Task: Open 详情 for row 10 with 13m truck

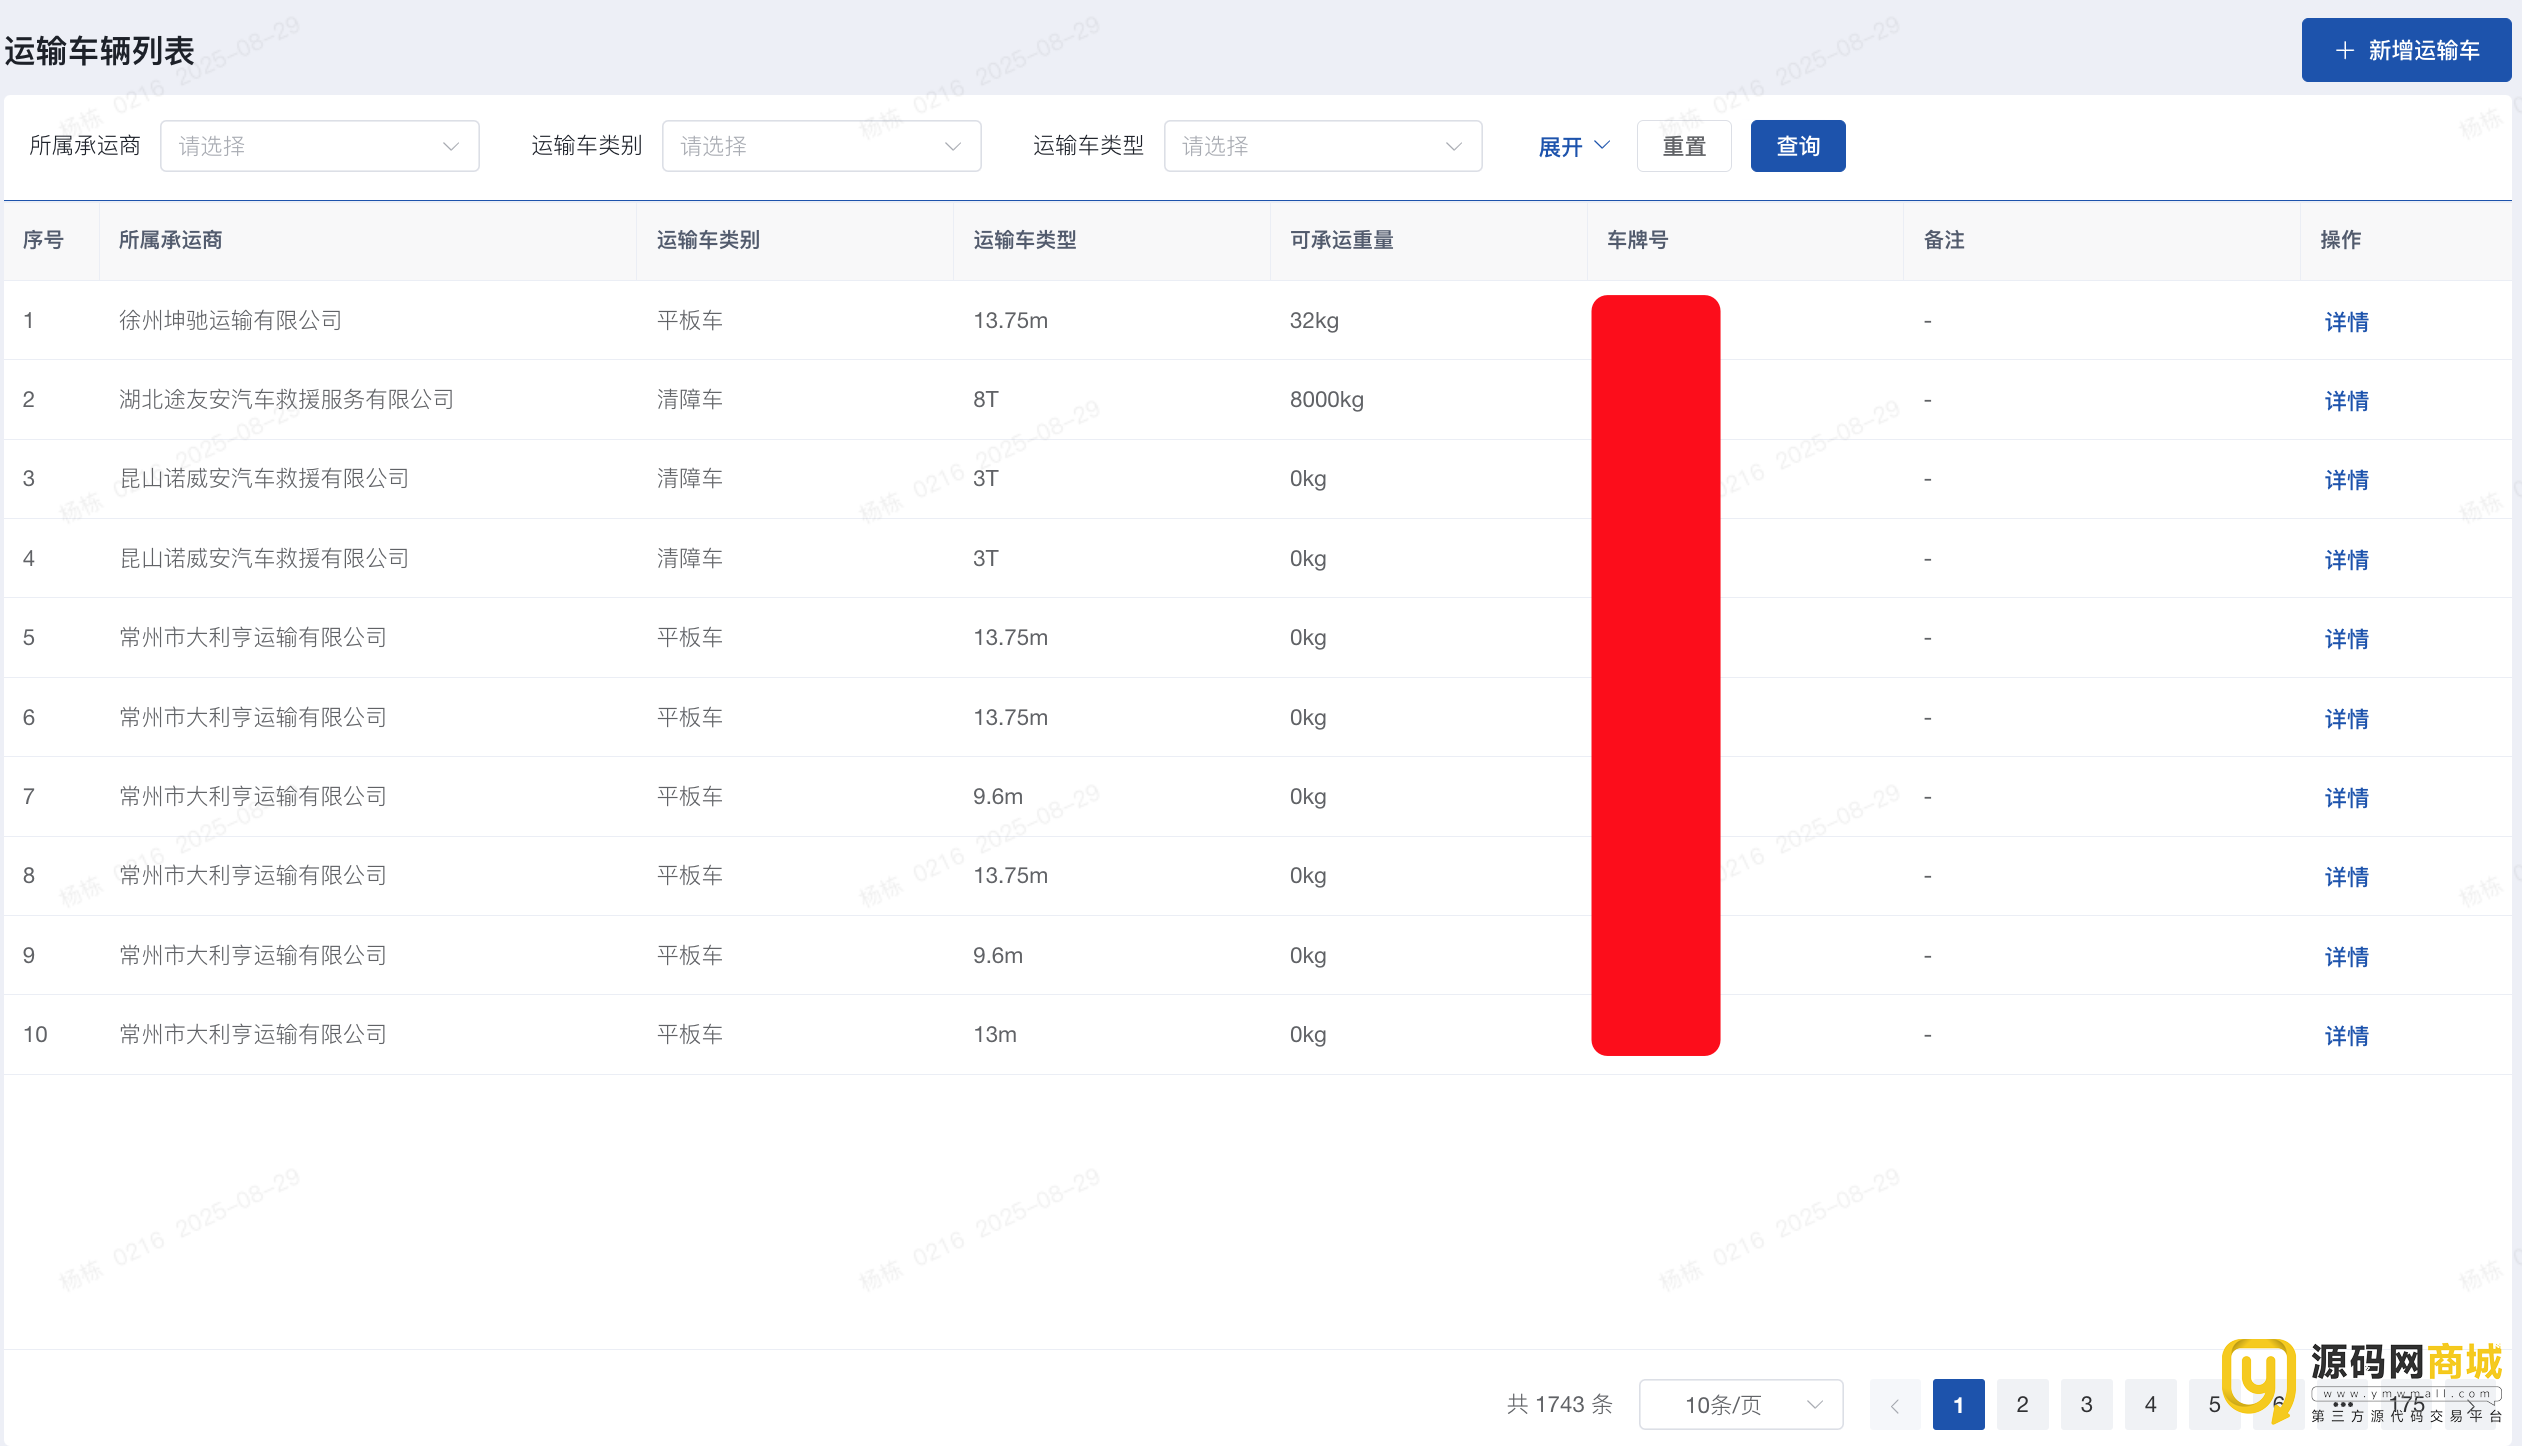Action: [2345, 1035]
